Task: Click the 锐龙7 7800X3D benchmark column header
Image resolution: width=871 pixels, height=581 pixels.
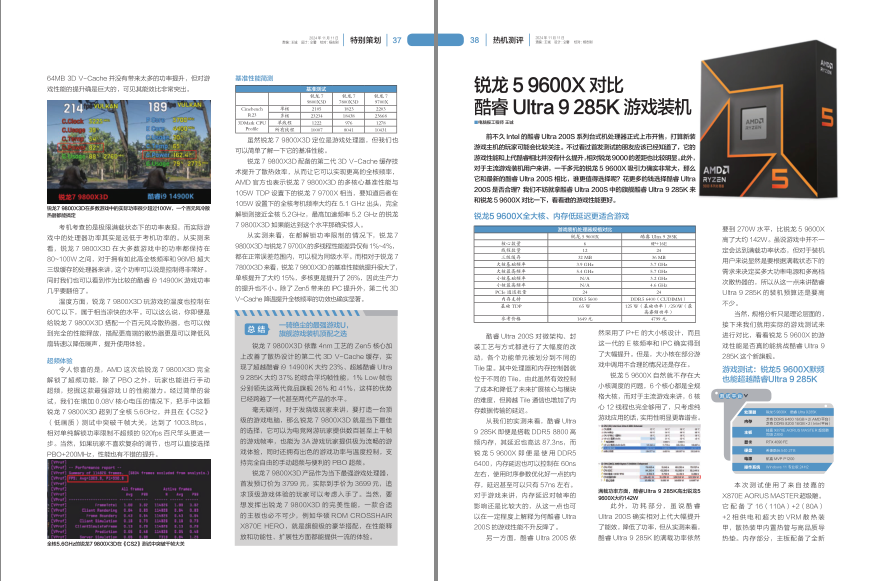Action: (348, 99)
